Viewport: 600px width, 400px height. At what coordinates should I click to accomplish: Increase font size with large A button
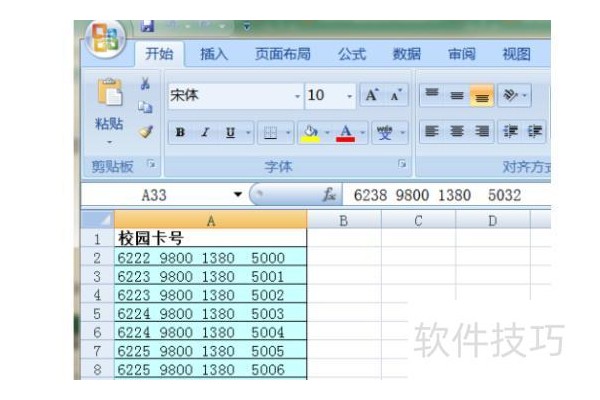click(372, 95)
